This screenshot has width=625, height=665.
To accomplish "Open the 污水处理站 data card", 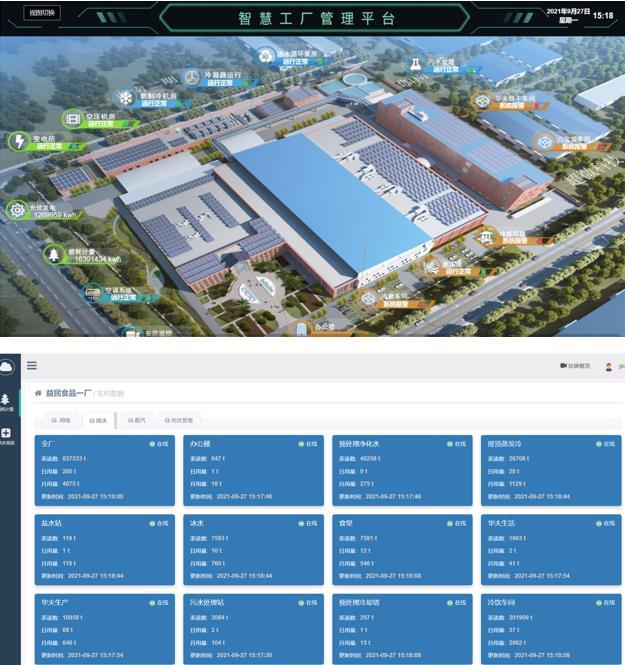I will click(254, 630).
